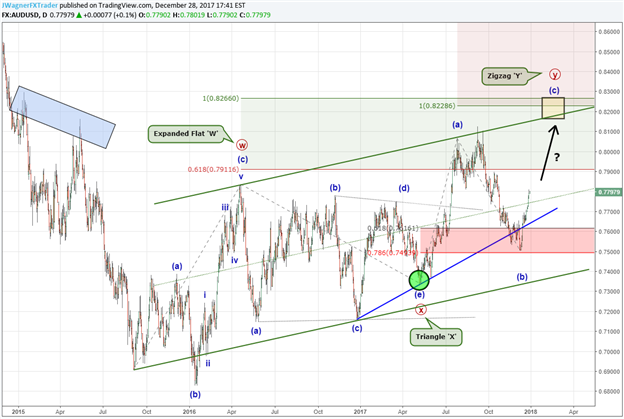Screen dimensions: 624x419
Task: Select the high value H:0.78019
Action: pyautogui.click(x=189, y=15)
